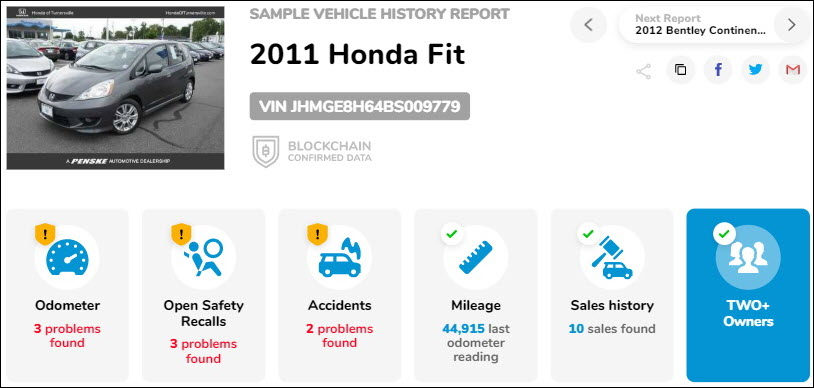Open the Honda Fit vehicle photo

pyautogui.click(x=115, y=88)
